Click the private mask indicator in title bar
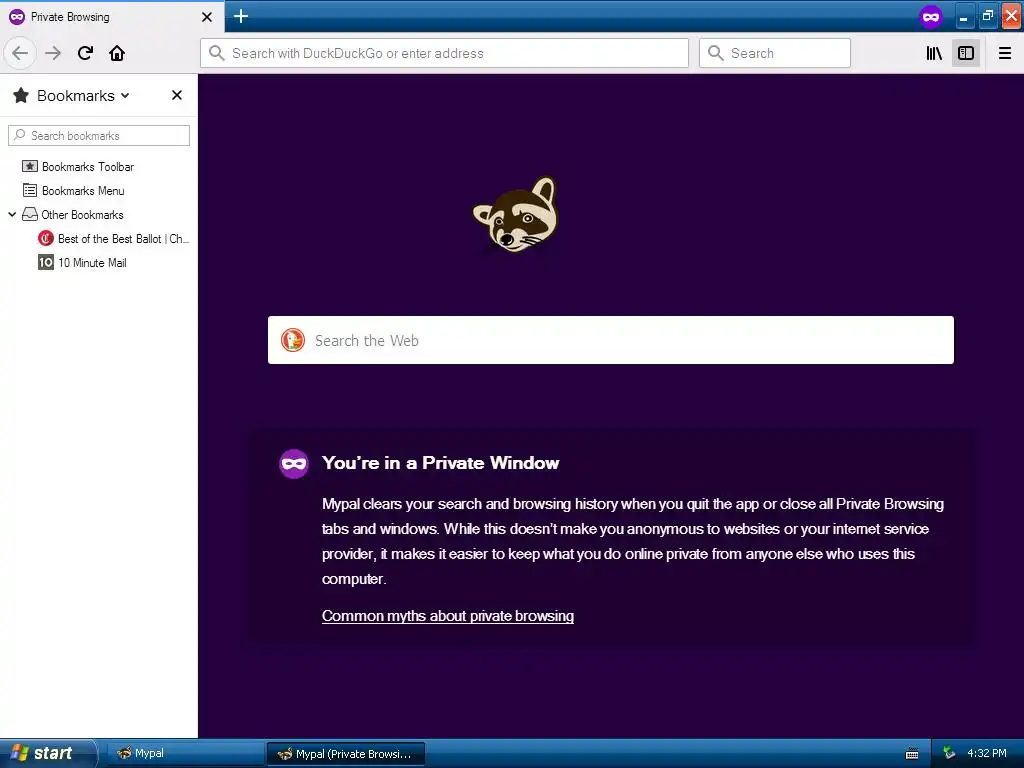 point(931,17)
